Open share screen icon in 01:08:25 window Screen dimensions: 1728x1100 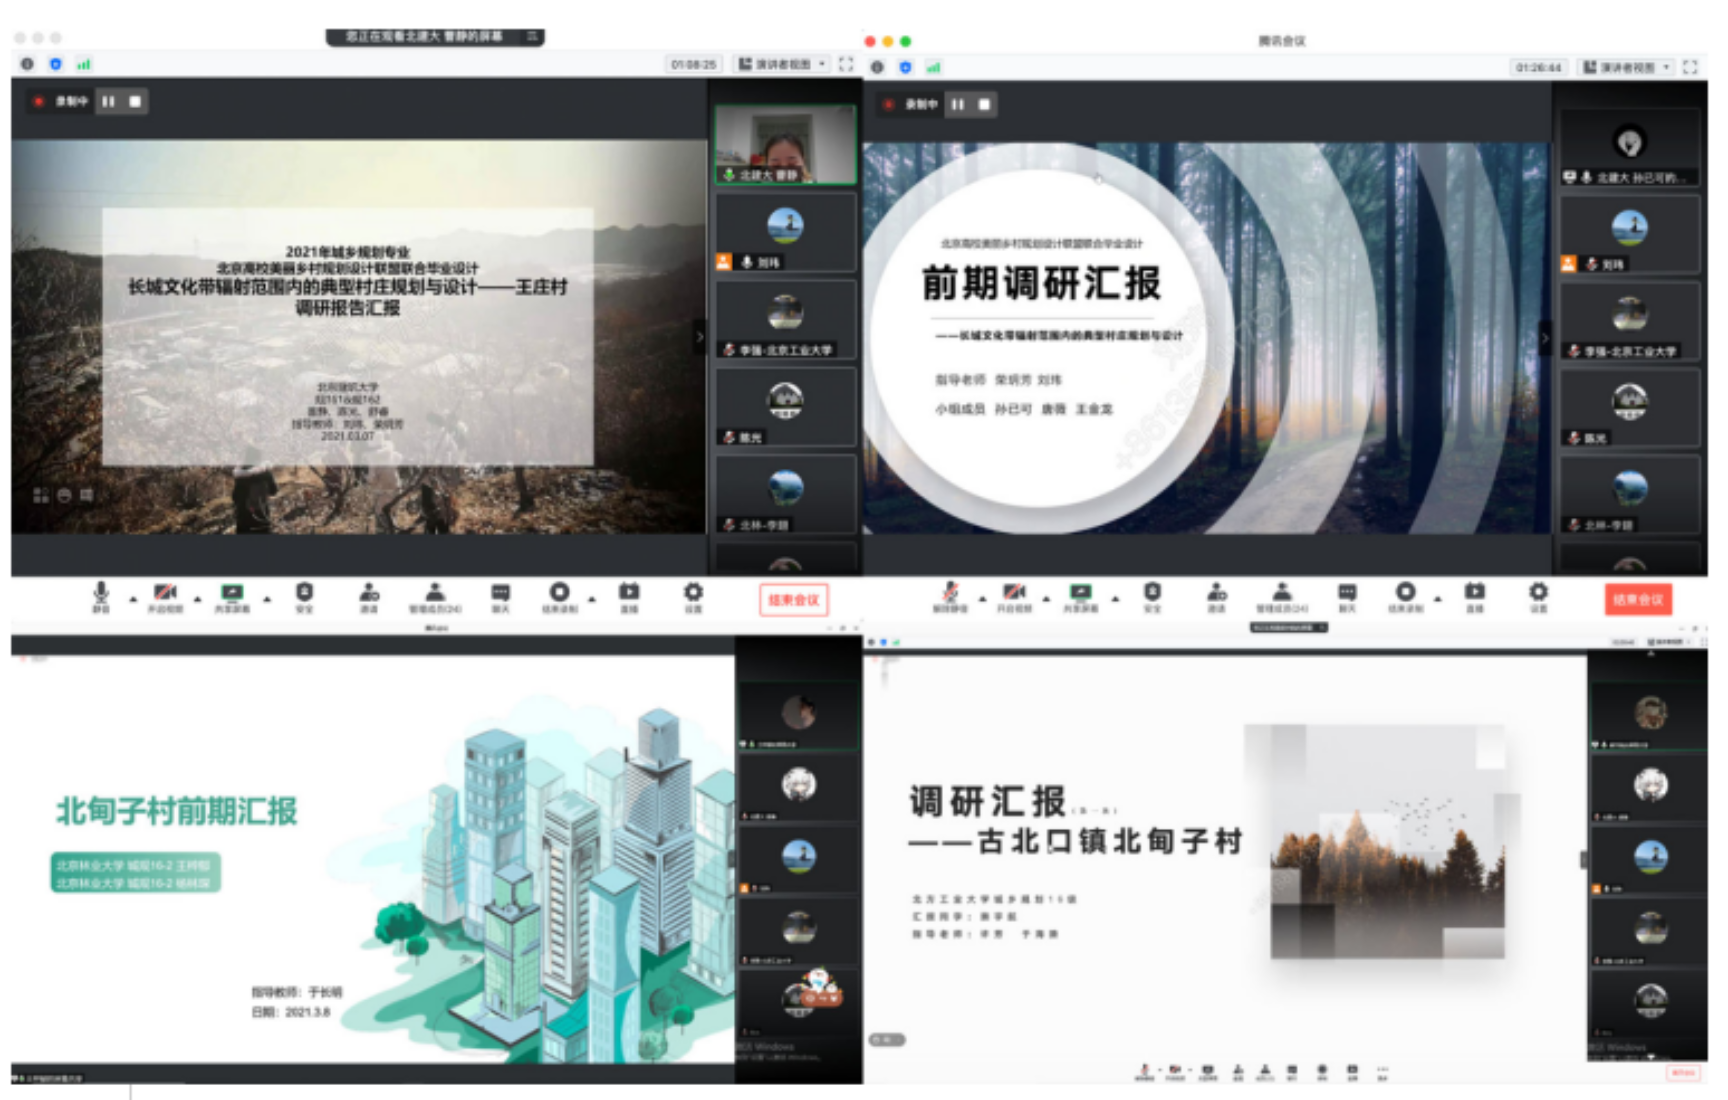[232, 596]
